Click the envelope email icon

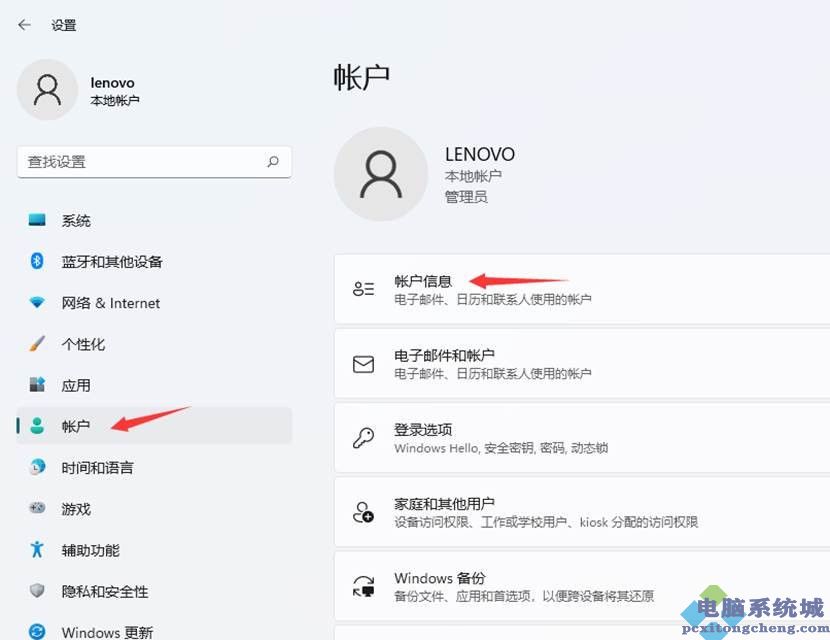pos(364,364)
